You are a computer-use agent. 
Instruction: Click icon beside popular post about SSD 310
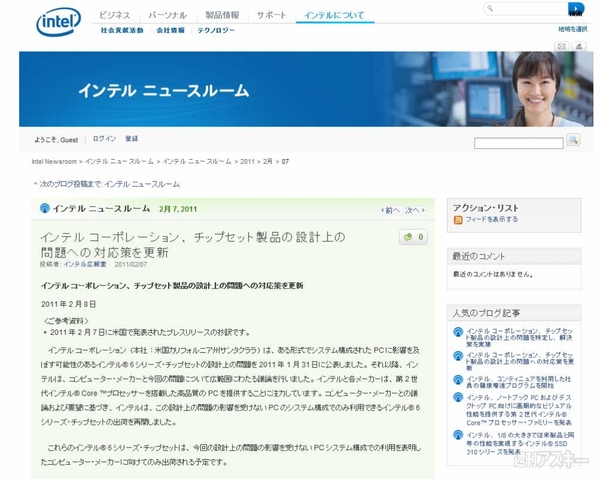pyautogui.click(x=458, y=435)
